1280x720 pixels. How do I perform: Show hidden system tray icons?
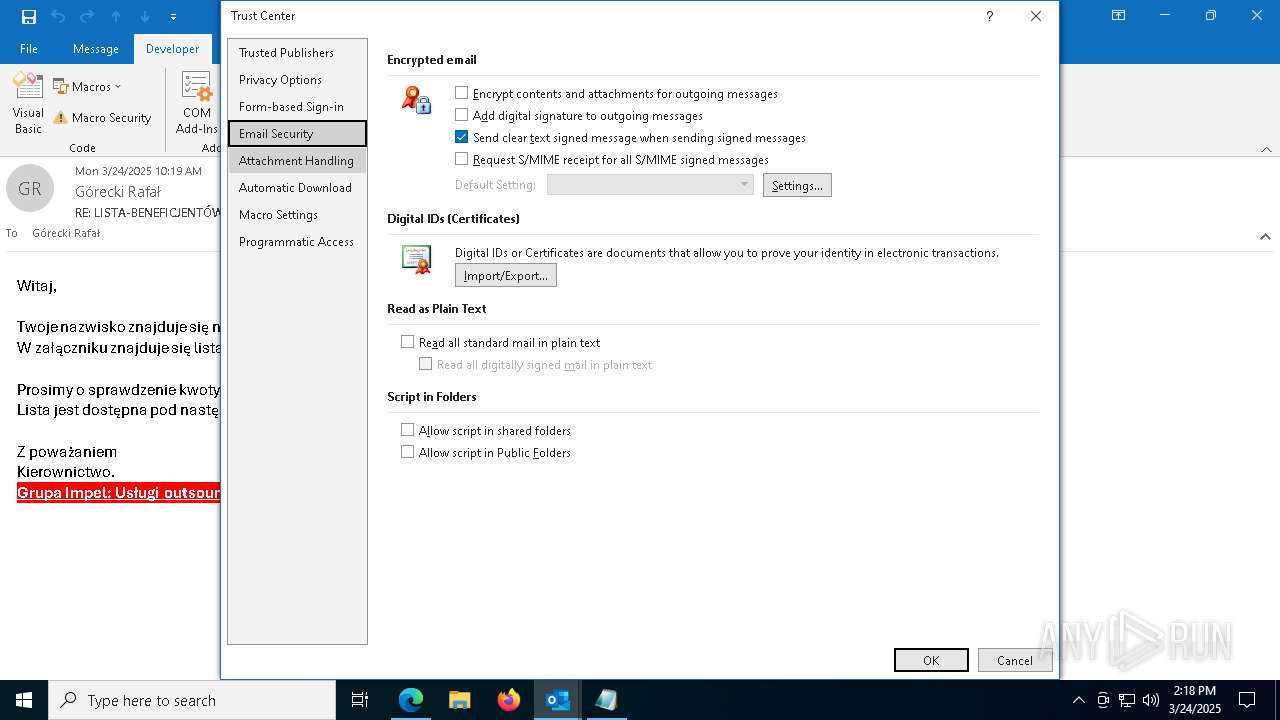coord(1078,700)
